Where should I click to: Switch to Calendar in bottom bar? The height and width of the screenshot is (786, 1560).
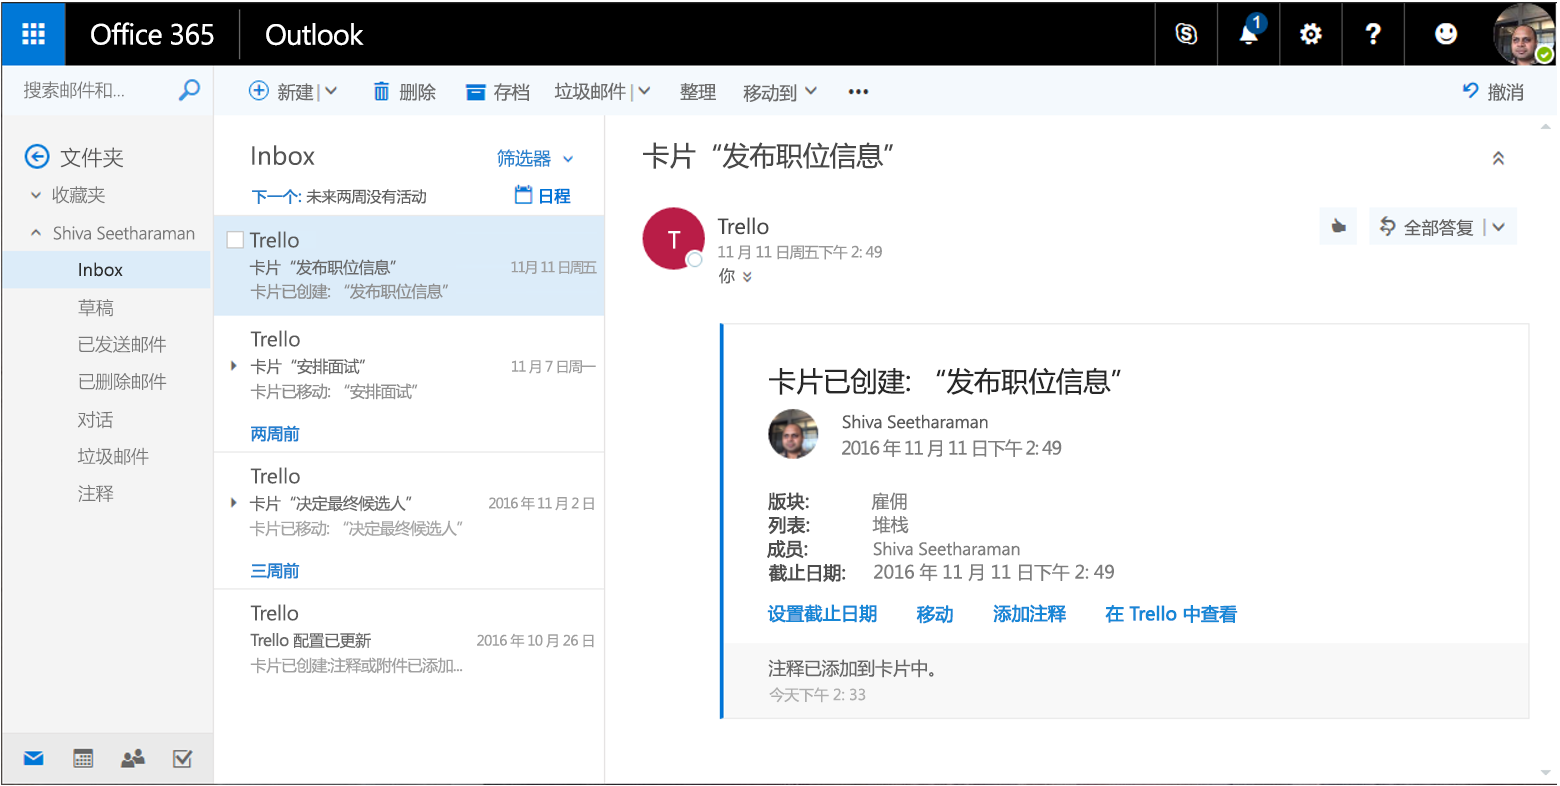coord(83,759)
